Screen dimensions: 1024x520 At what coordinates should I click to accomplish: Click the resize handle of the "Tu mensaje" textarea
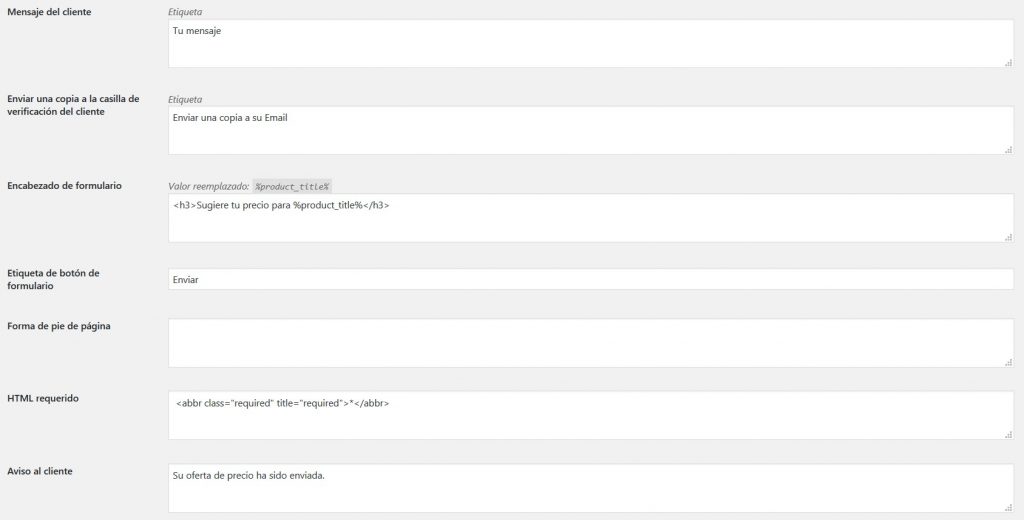click(1008, 62)
